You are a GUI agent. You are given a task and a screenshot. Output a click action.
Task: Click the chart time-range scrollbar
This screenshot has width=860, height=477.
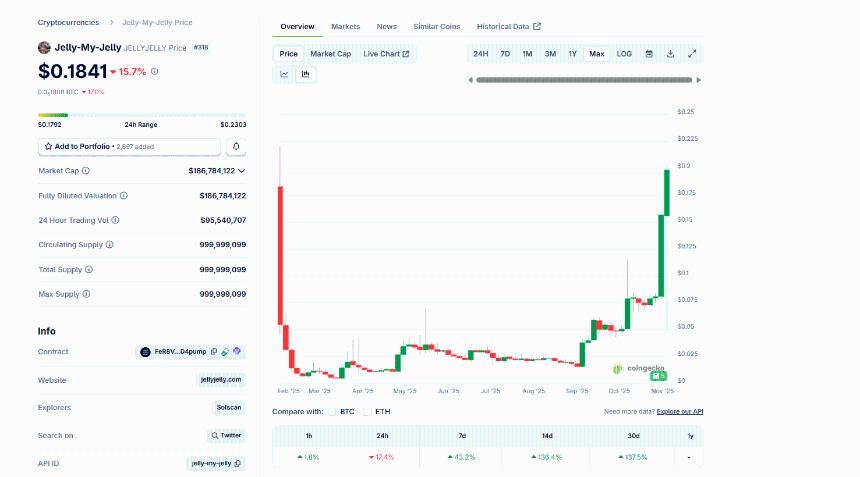tap(584, 80)
